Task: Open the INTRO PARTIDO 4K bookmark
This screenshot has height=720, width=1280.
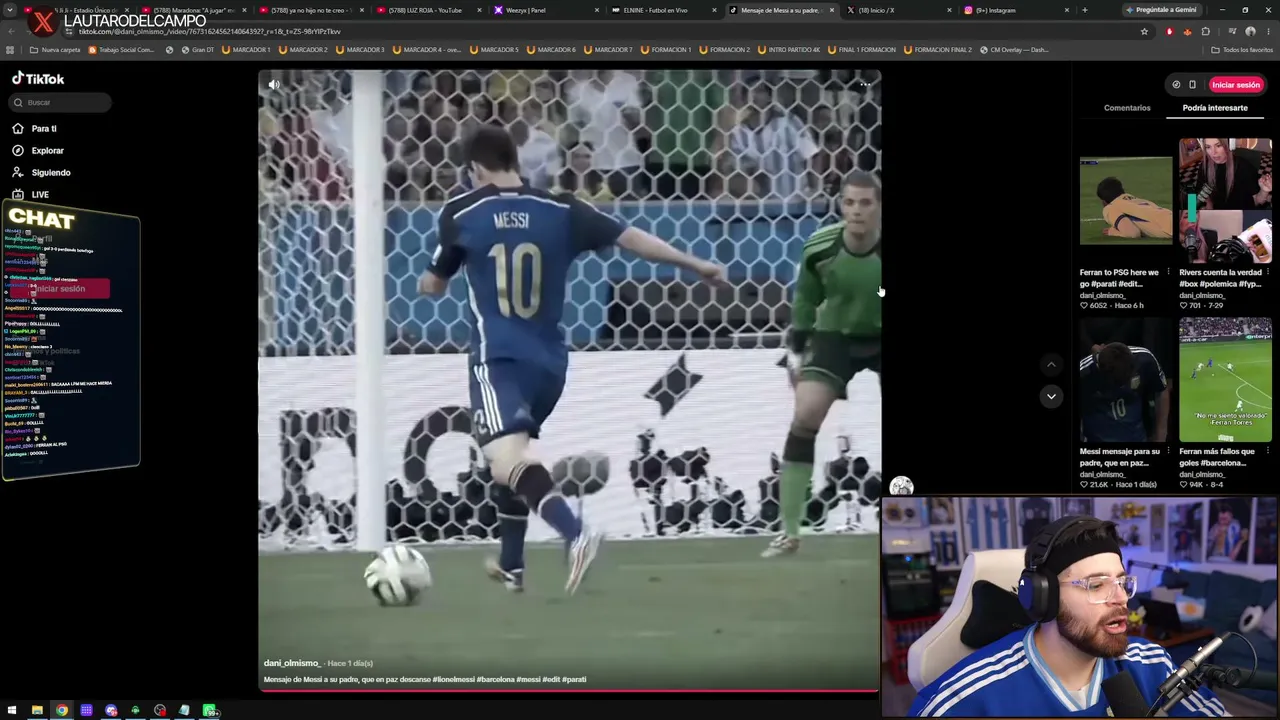Action: [x=788, y=50]
